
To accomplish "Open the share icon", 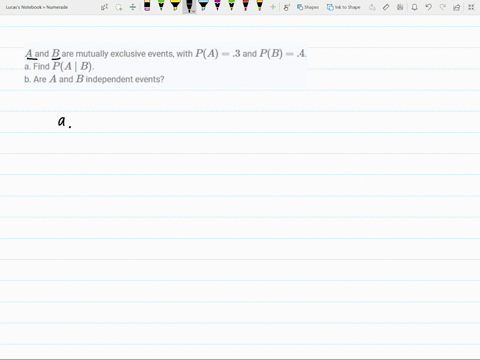I will pos(457,7).
